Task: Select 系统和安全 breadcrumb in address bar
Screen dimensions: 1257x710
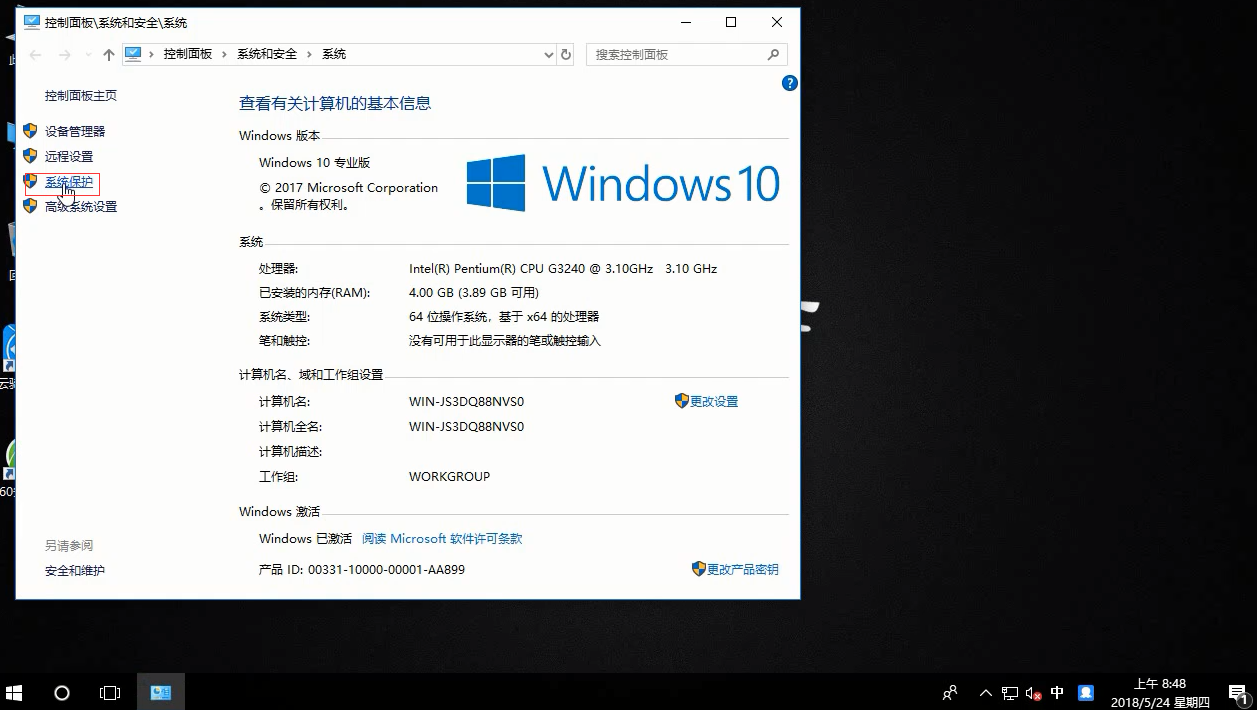Action: coord(267,54)
